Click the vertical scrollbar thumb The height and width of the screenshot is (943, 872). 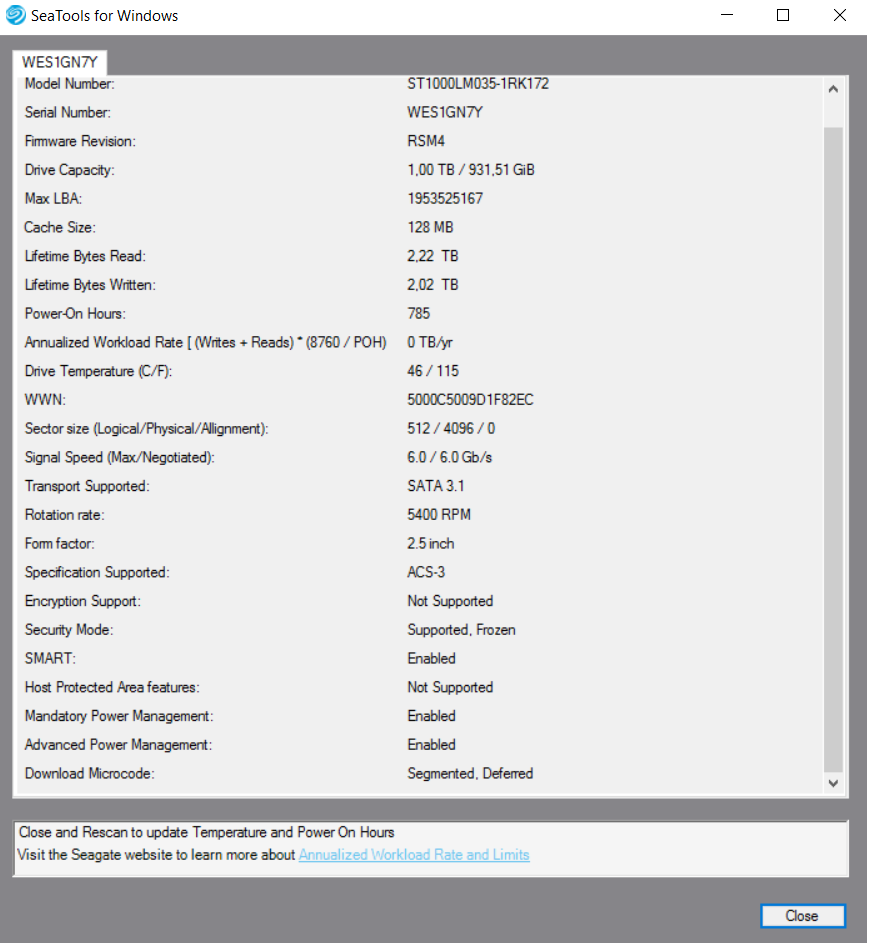(833, 449)
